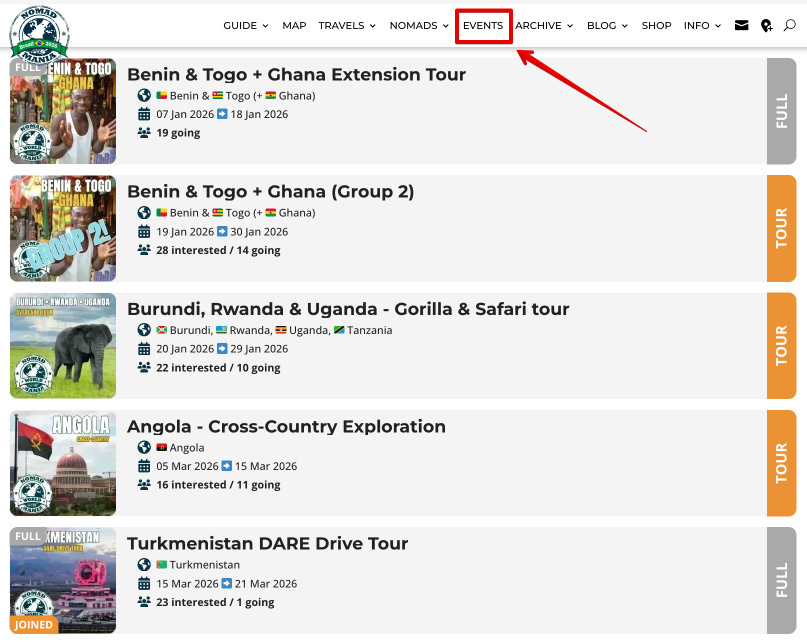Click the add location pin icon

pyautogui.click(x=766, y=26)
